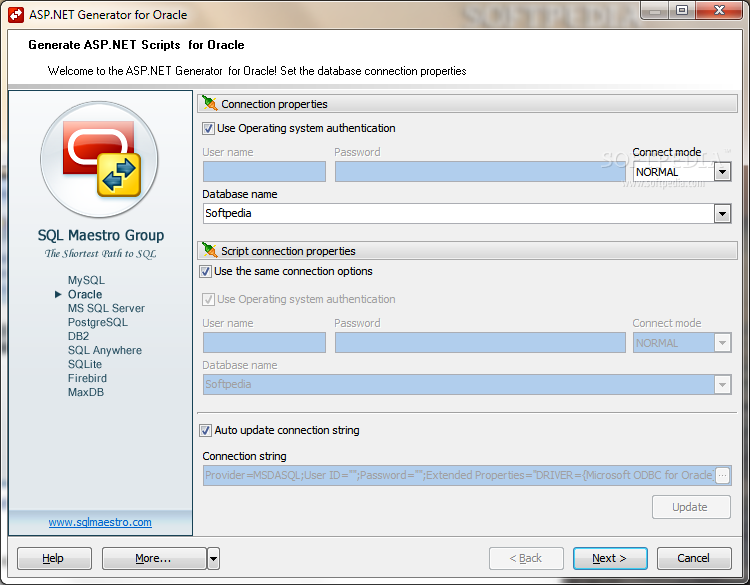The height and width of the screenshot is (585, 750).
Task: Cancel the wizard
Action: point(694,558)
